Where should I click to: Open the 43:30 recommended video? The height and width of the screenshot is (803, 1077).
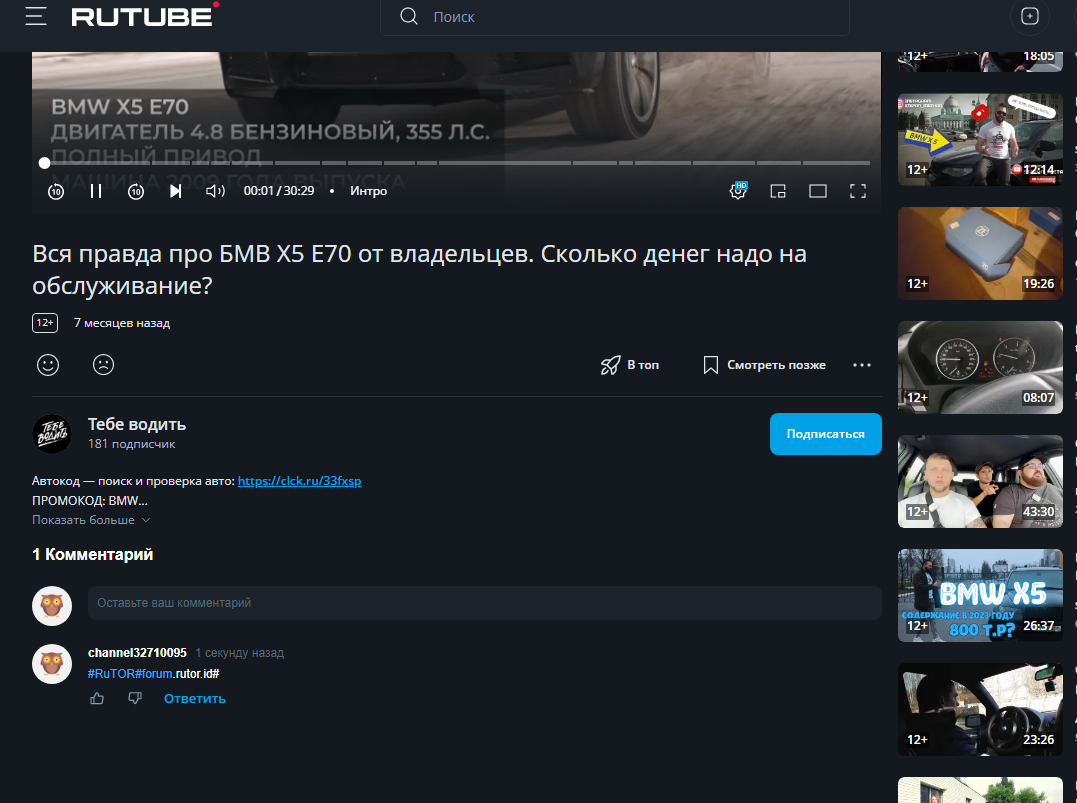[x=980, y=482]
